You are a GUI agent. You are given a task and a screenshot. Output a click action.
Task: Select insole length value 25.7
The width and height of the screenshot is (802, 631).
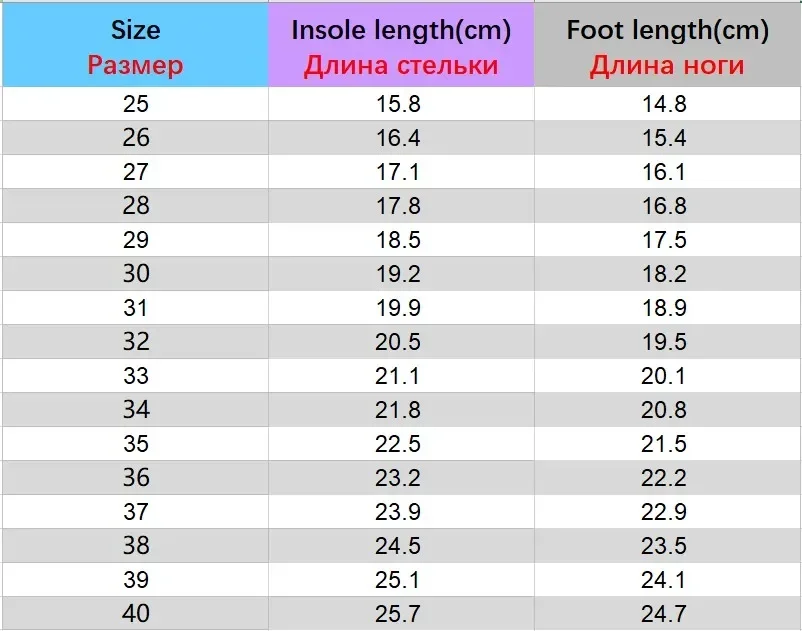tap(401, 613)
